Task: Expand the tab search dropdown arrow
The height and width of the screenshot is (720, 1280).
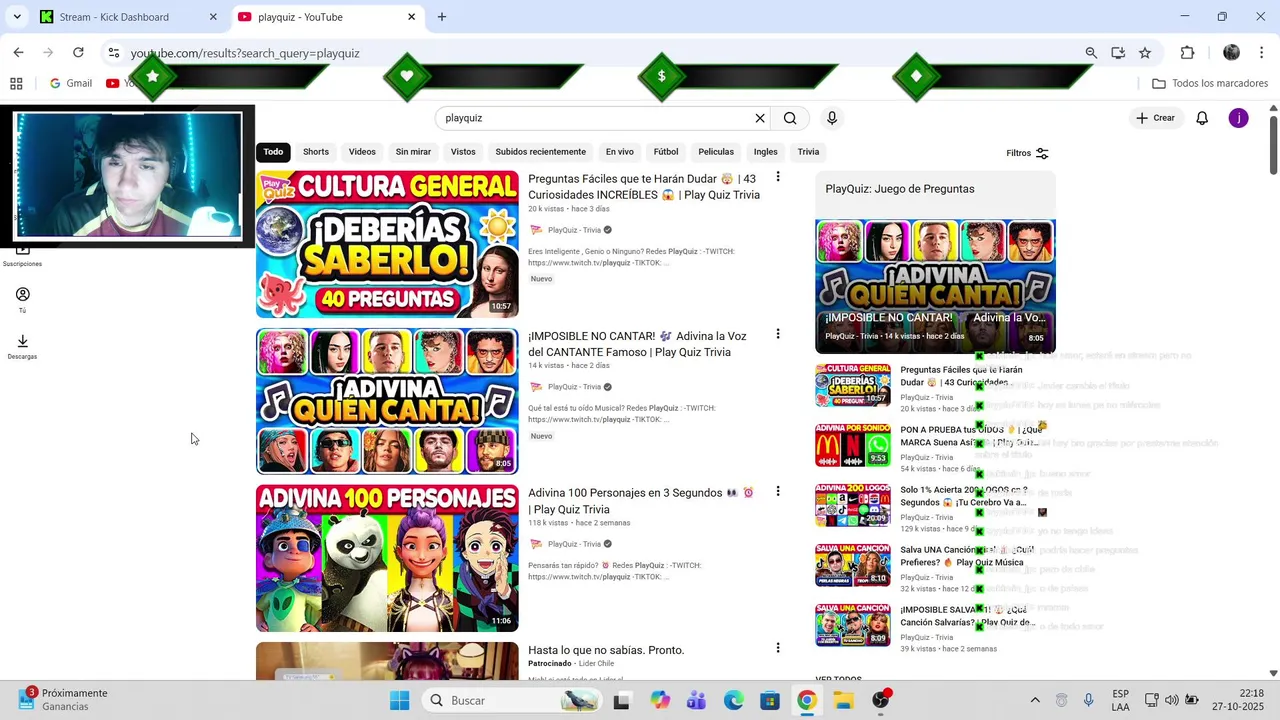Action: 17,17
